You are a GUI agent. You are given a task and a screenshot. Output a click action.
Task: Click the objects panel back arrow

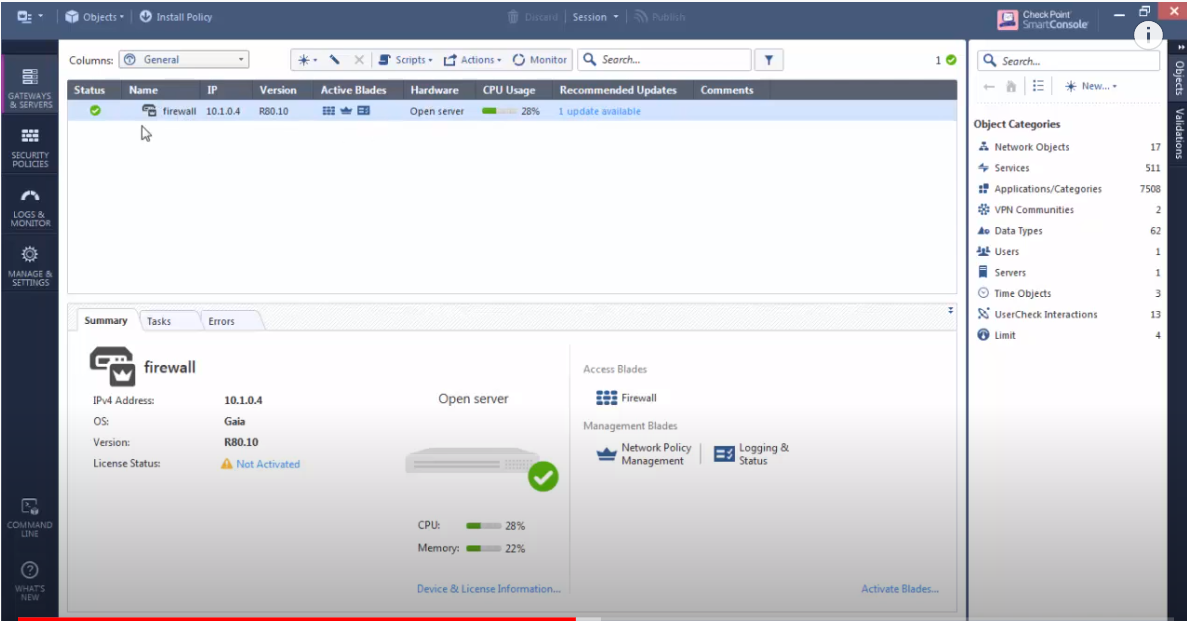point(989,86)
